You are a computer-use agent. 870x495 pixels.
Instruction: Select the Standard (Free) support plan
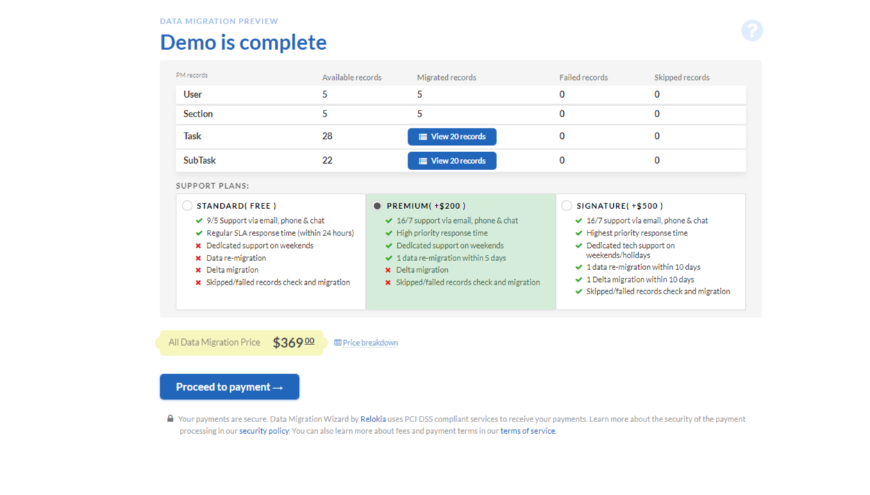coord(187,206)
